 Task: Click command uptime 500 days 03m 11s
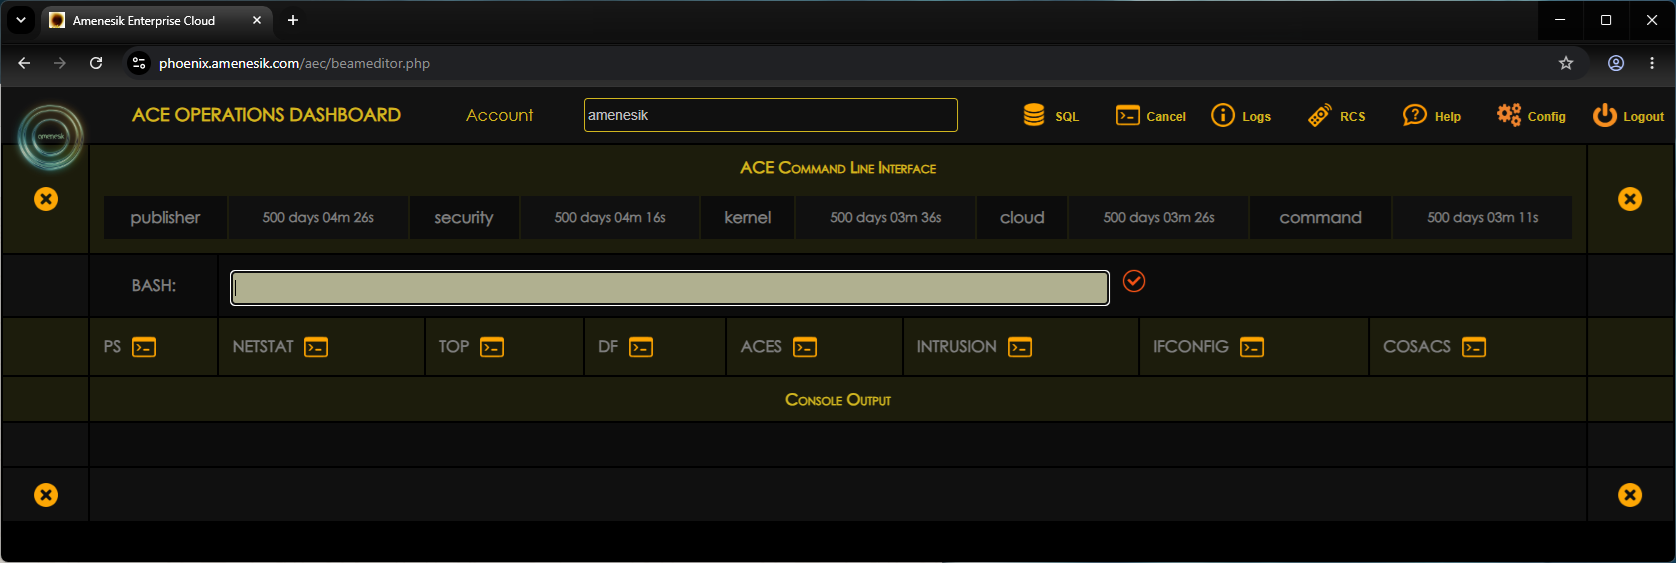click(1483, 217)
